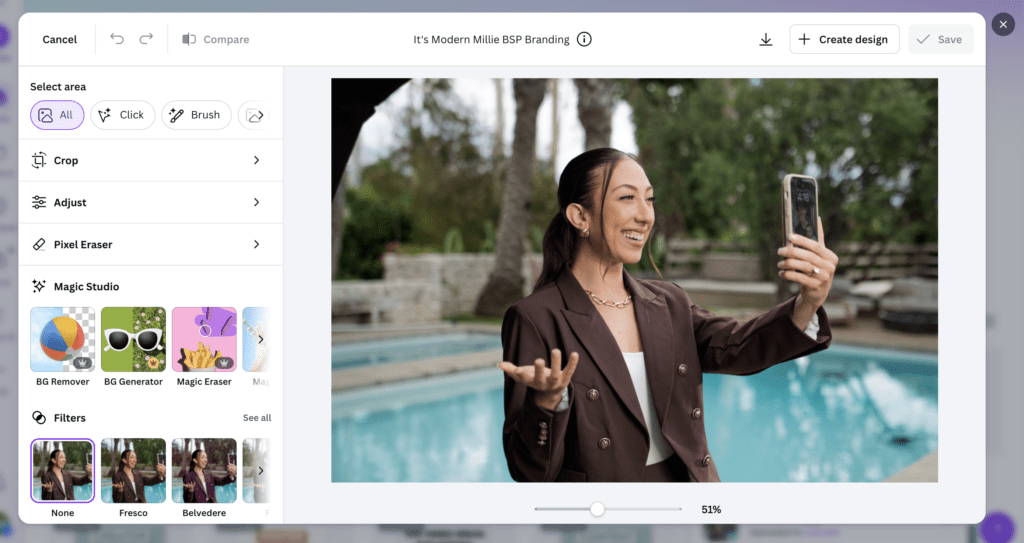This screenshot has width=1024, height=543.
Task: Click the redo arrow icon
Action: [146, 39]
